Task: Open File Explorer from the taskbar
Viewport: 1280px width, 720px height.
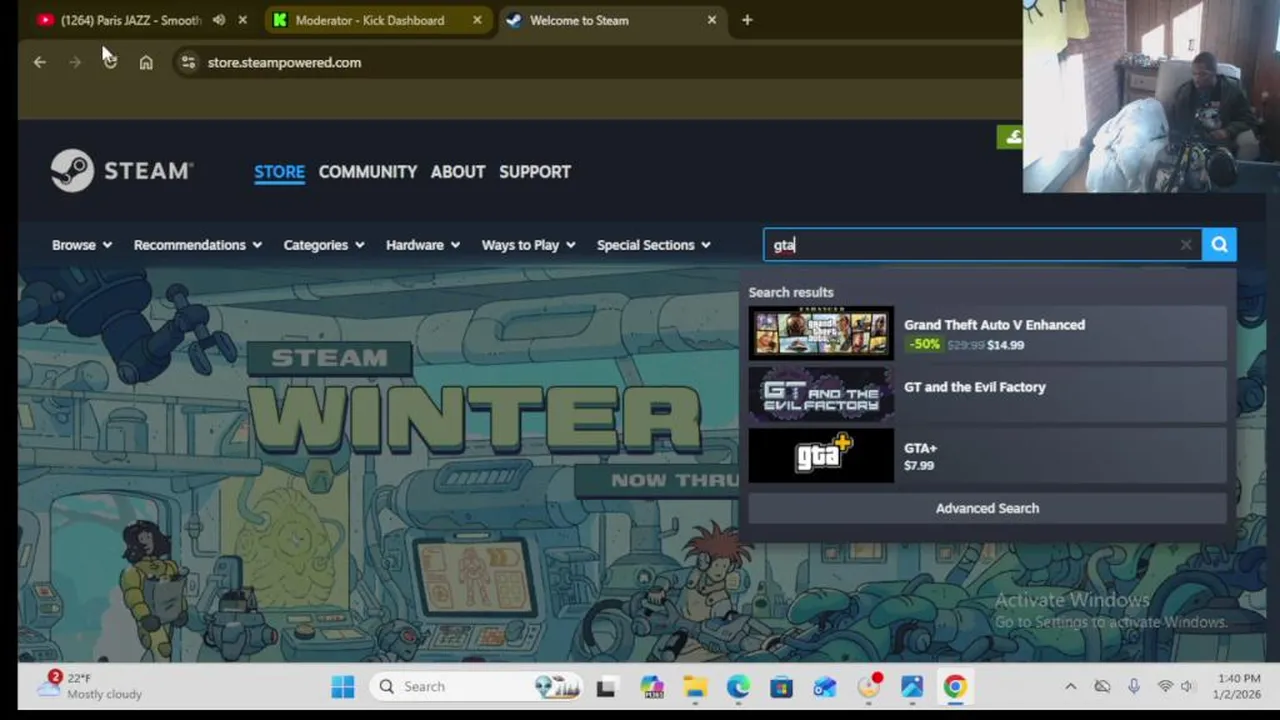Action: (695, 687)
